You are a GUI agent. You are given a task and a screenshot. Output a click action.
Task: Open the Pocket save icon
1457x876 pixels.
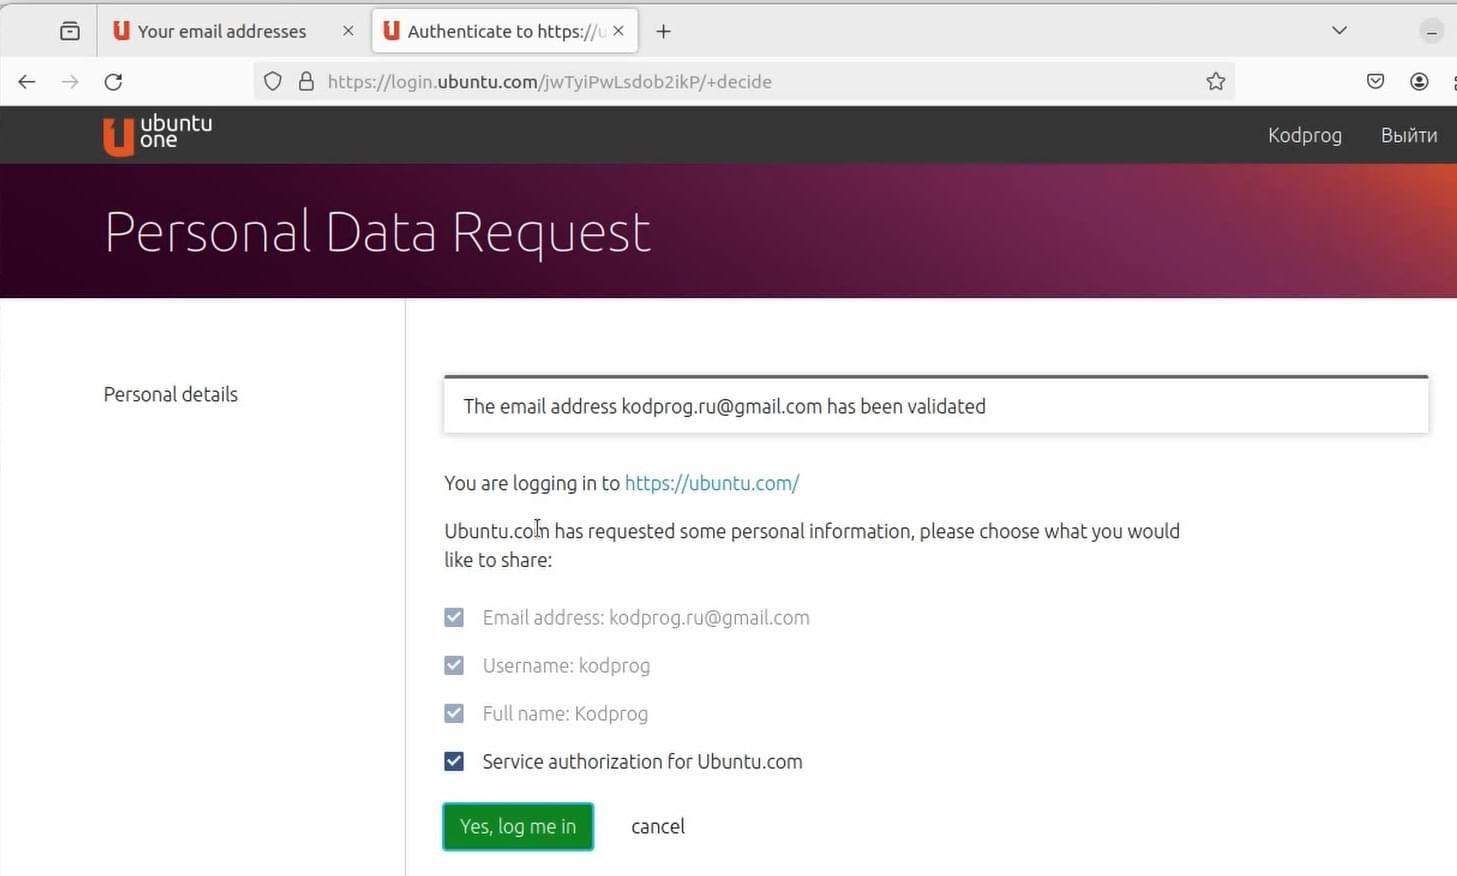[1375, 82]
